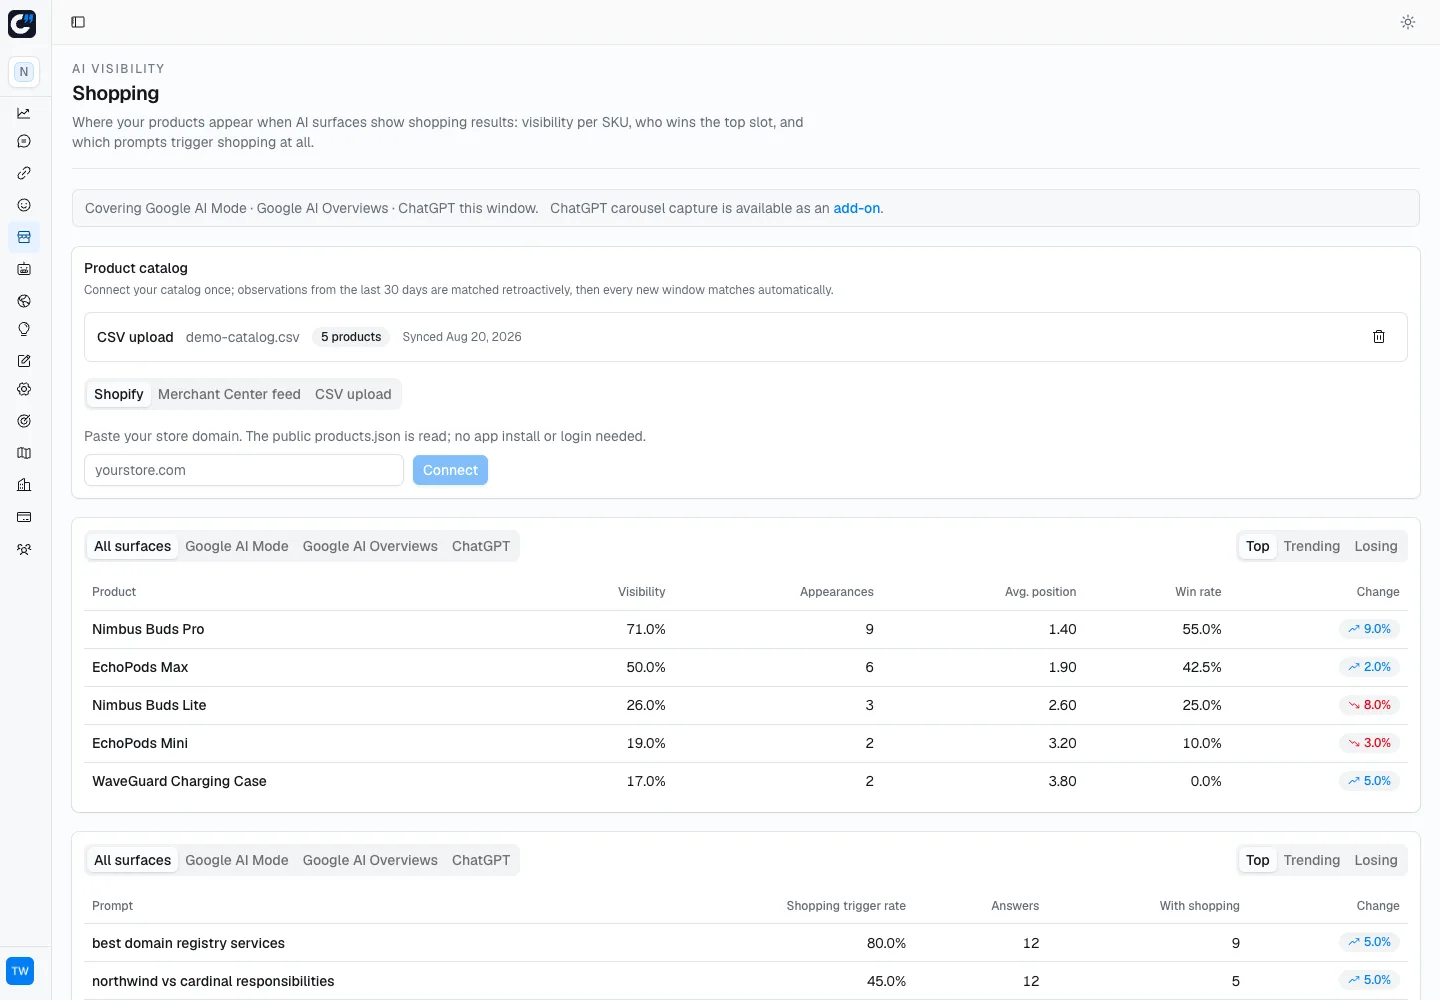Open the chat bubble sidebar icon

coord(24,141)
